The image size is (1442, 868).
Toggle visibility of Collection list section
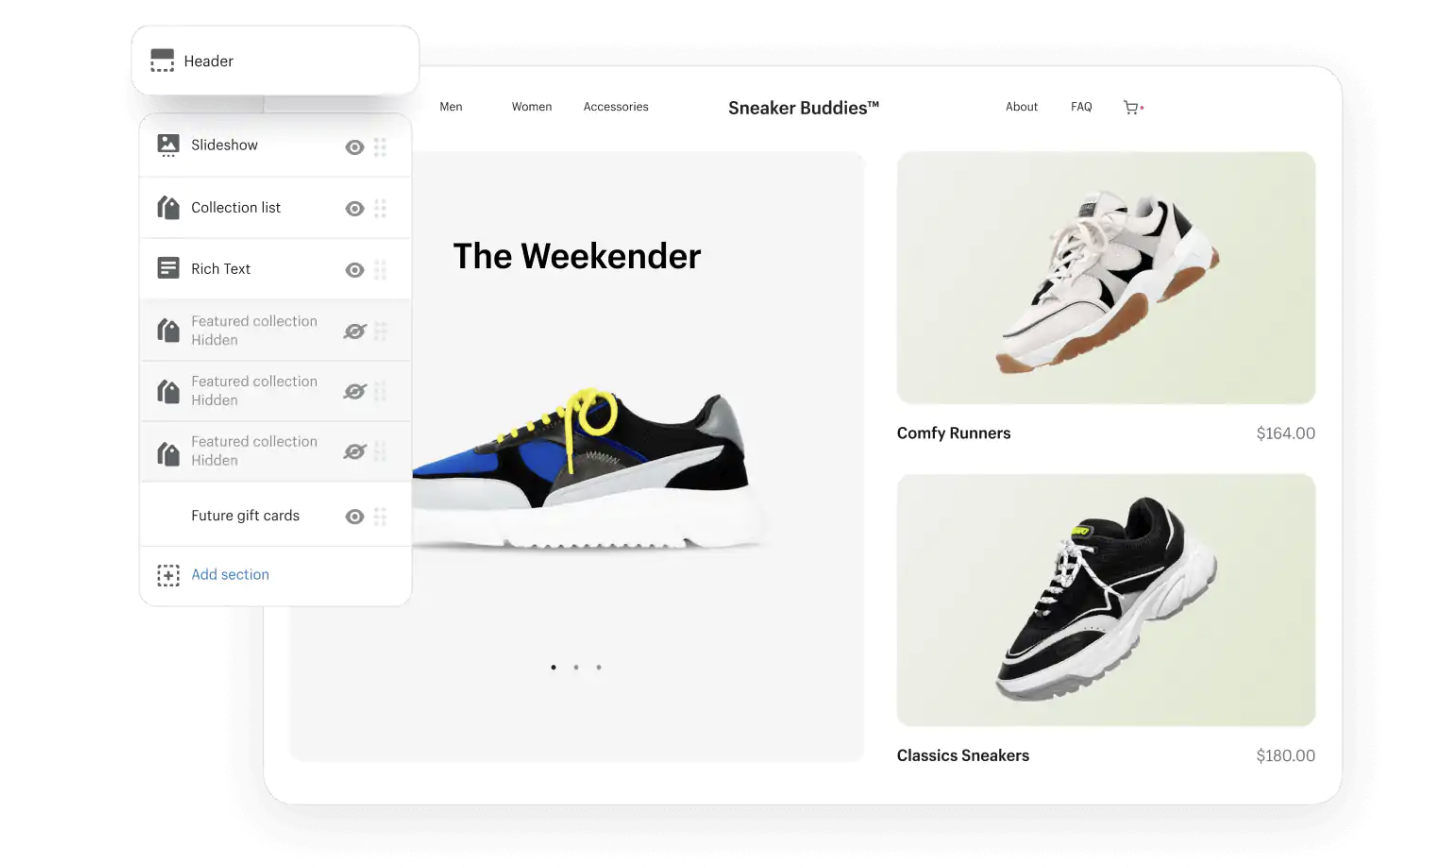tap(354, 209)
